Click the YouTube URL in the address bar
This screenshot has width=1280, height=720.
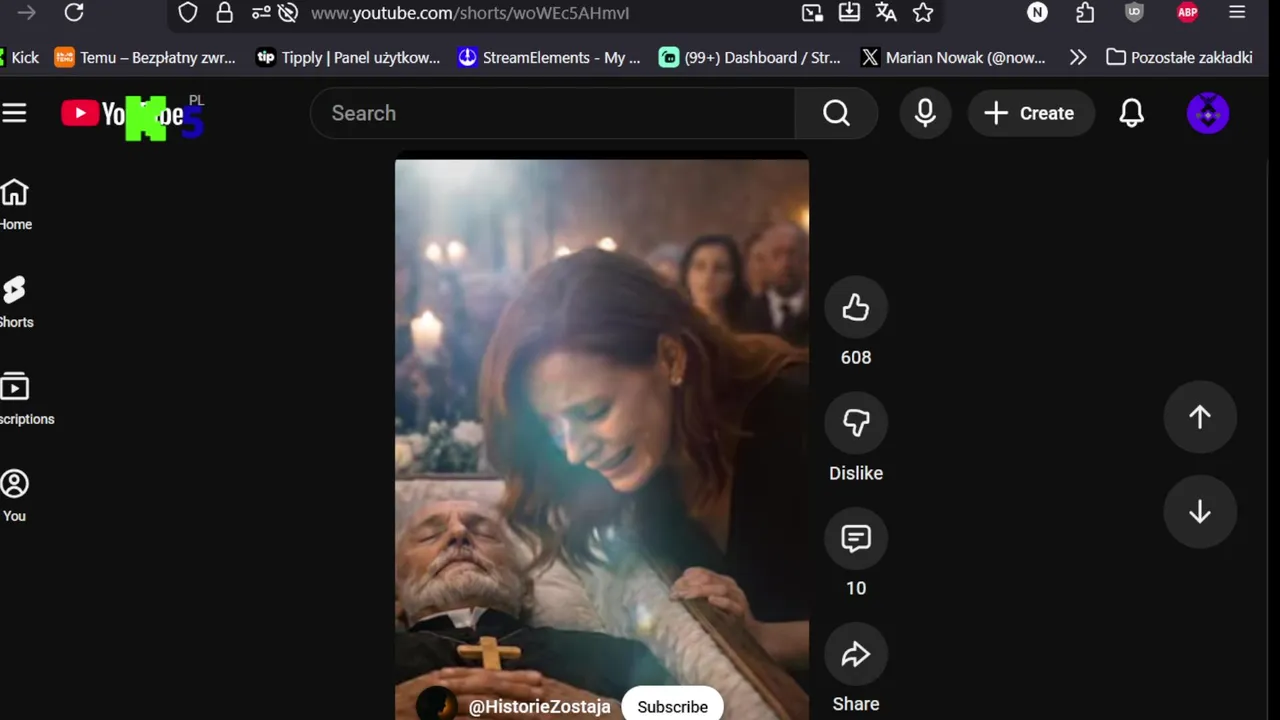tap(470, 13)
